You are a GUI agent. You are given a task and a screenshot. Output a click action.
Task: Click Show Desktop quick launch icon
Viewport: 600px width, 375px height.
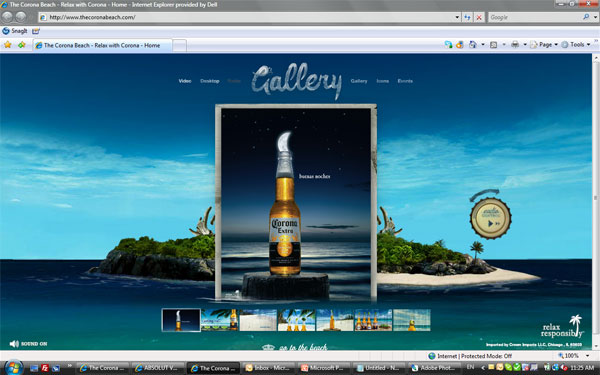[x=34, y=368]
